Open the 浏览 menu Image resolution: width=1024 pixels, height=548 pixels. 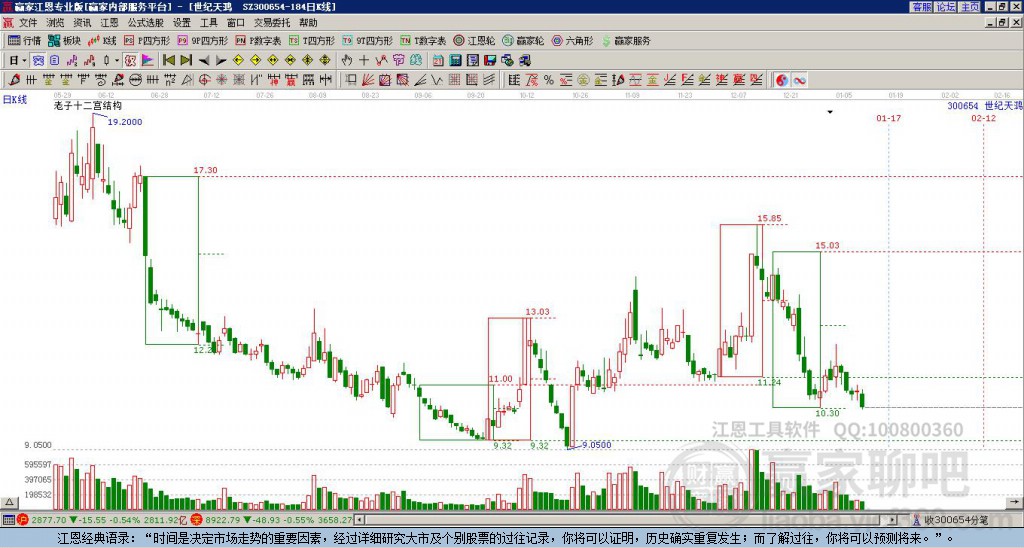[56, 23]
